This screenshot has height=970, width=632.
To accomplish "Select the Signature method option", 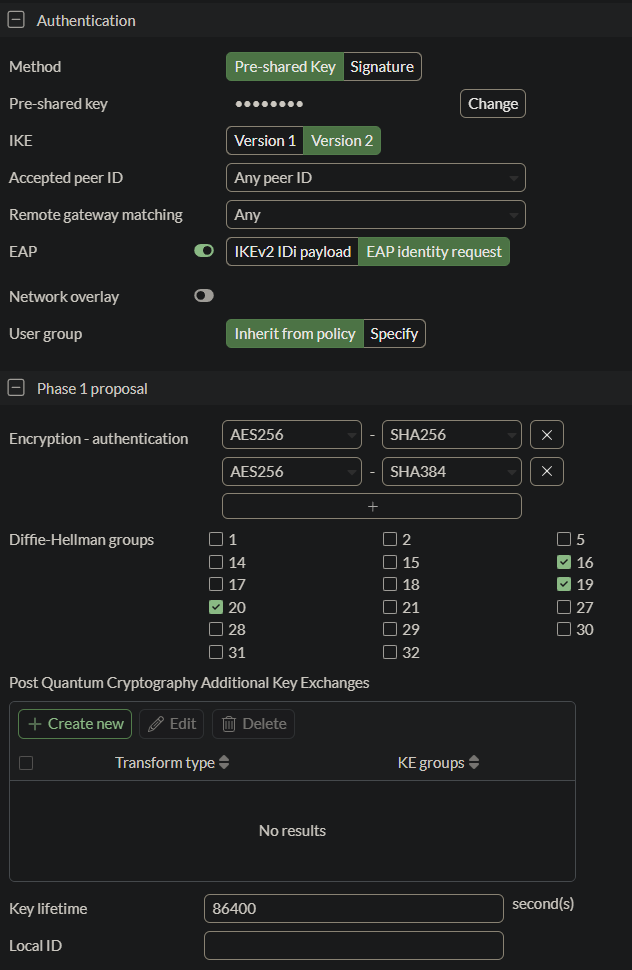I will (382, 67).
